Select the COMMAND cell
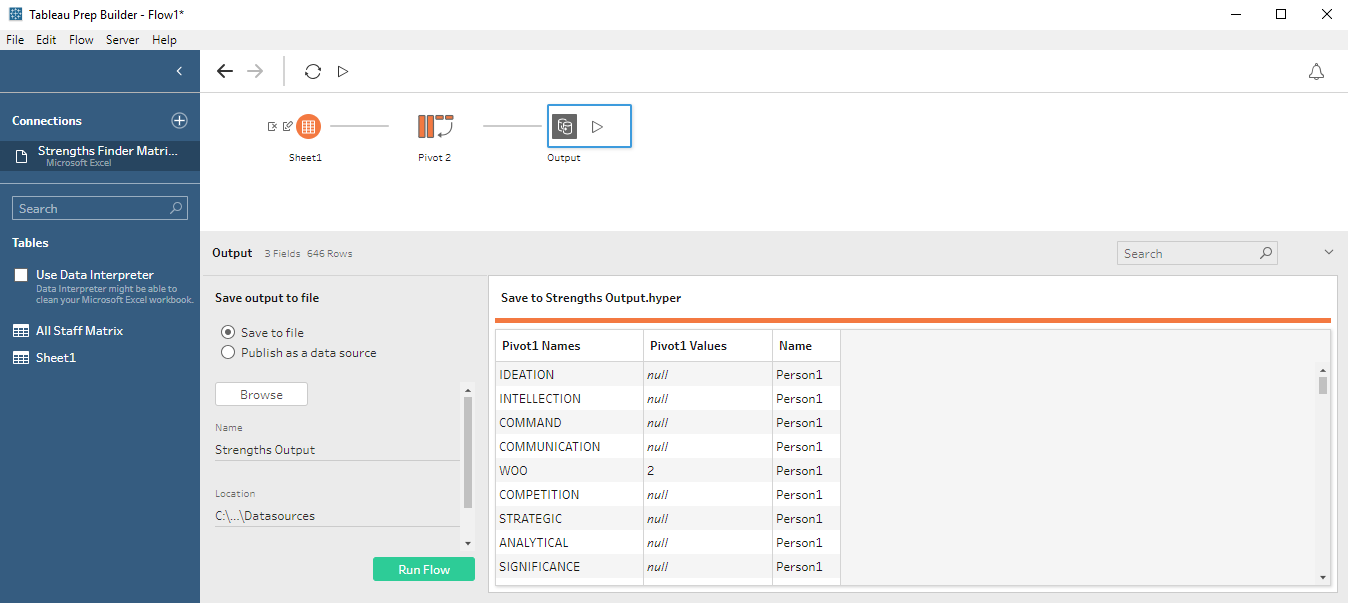Viewport: 1348px width, 603px height. tap(569, 423)
